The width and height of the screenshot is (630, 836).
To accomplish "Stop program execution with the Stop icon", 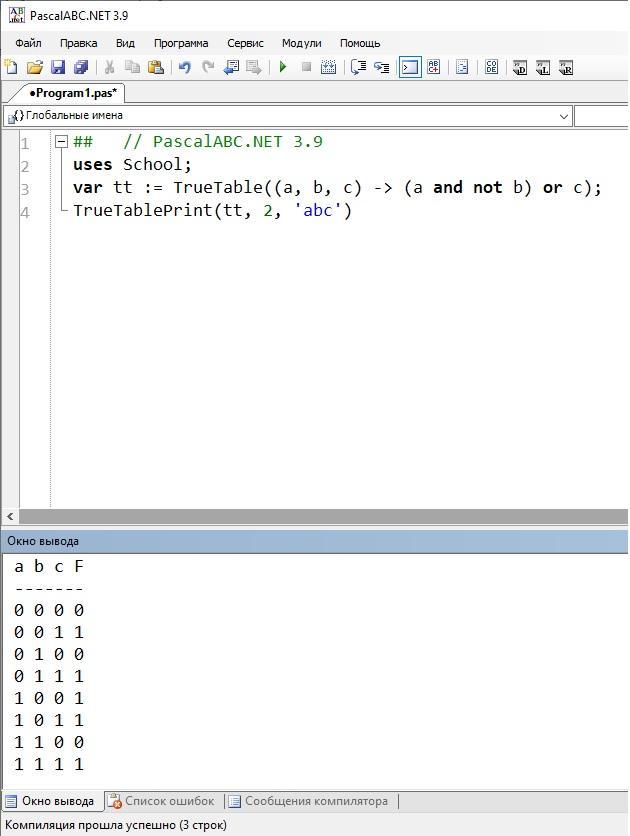I will (x=306, y=67).
